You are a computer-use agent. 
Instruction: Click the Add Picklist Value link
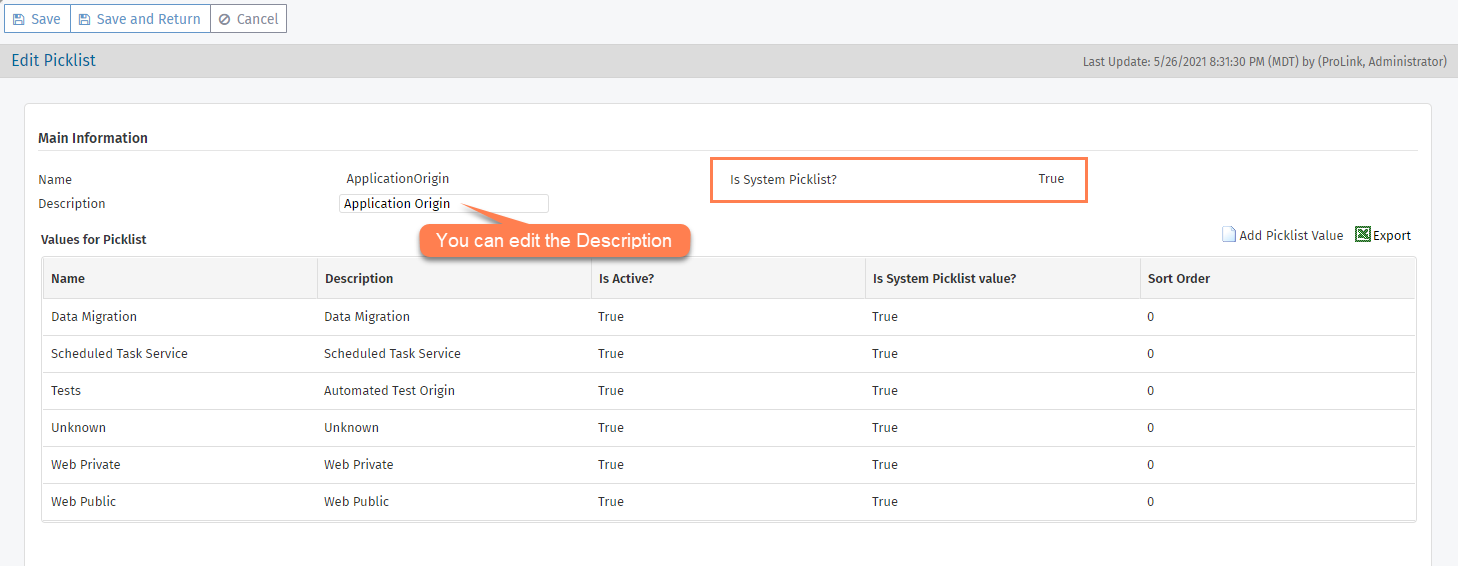(x=1291, y=236)
